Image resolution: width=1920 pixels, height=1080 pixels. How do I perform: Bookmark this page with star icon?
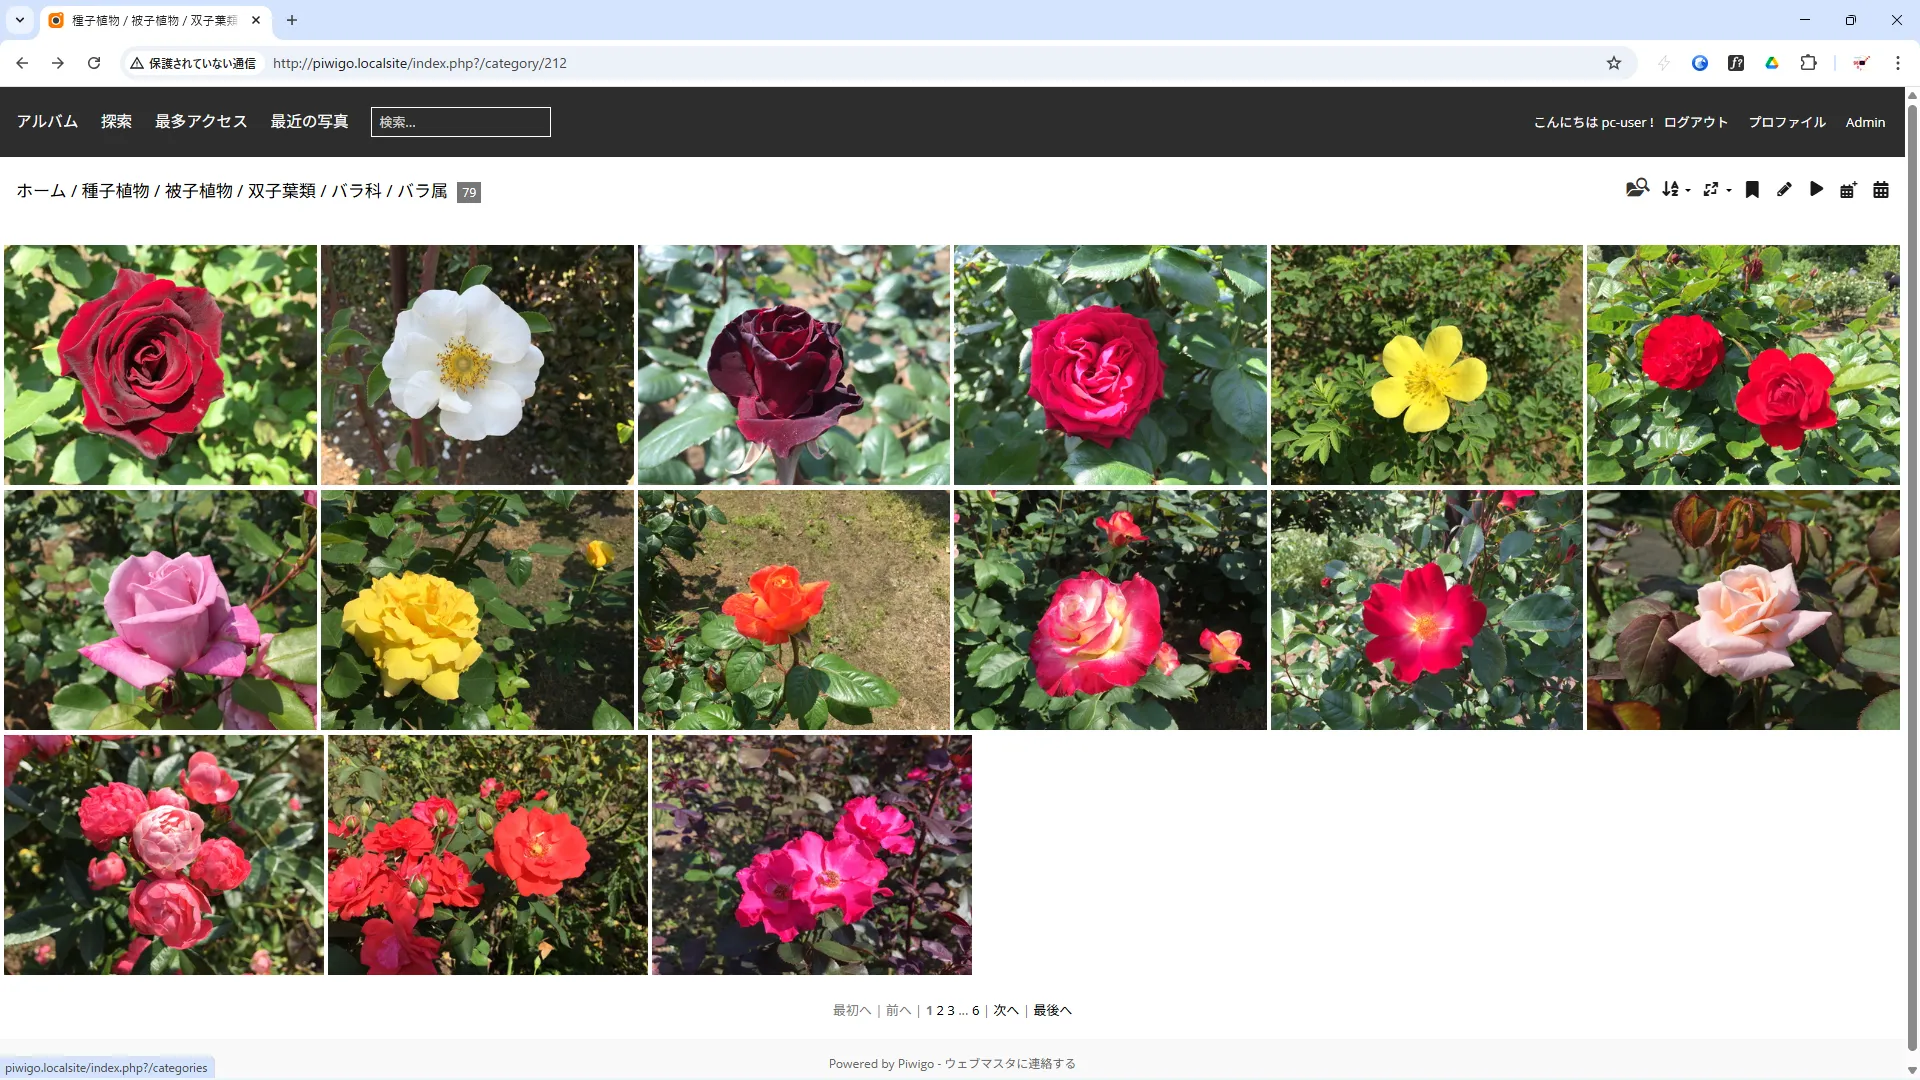tap(1613, 63)
